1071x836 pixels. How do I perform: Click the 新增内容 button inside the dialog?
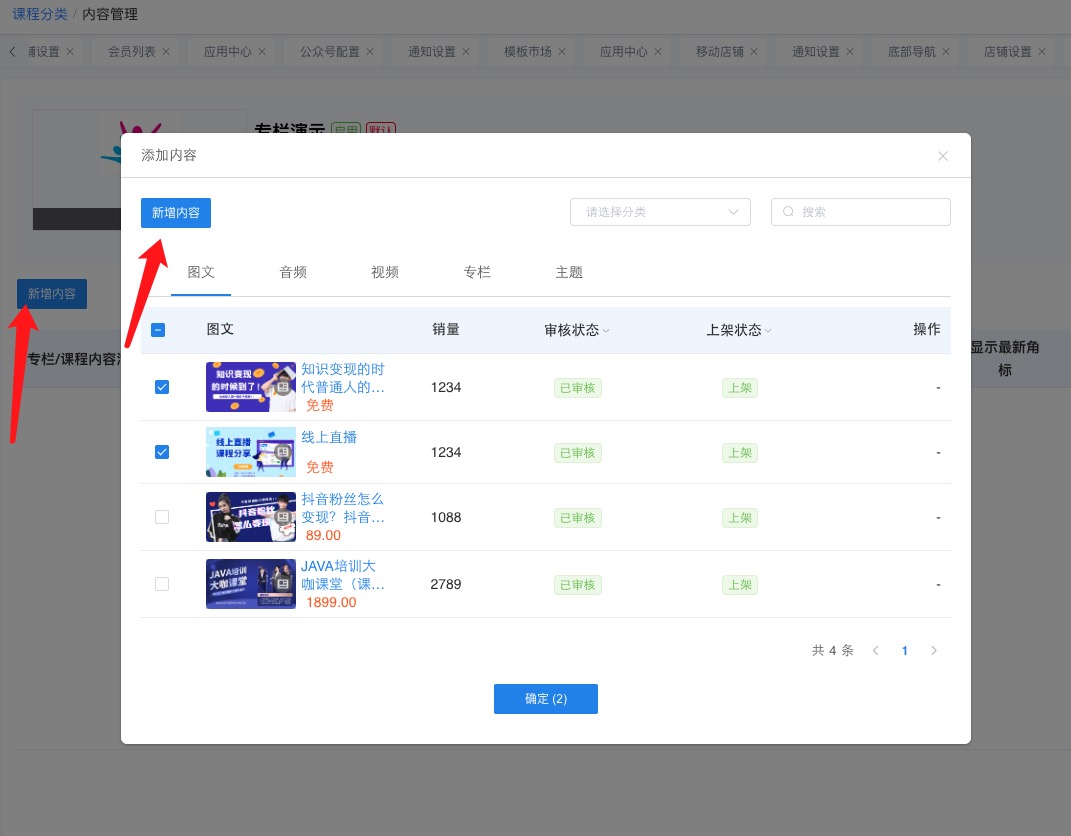point(176,212)
